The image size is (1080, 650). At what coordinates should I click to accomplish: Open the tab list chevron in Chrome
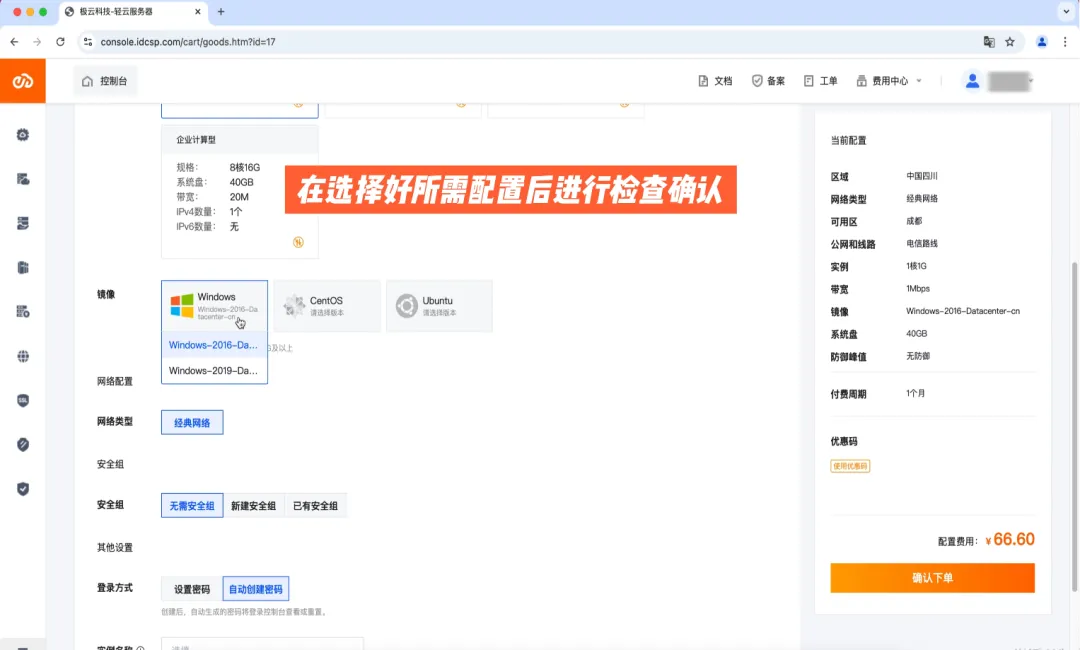pos(1066,12)
